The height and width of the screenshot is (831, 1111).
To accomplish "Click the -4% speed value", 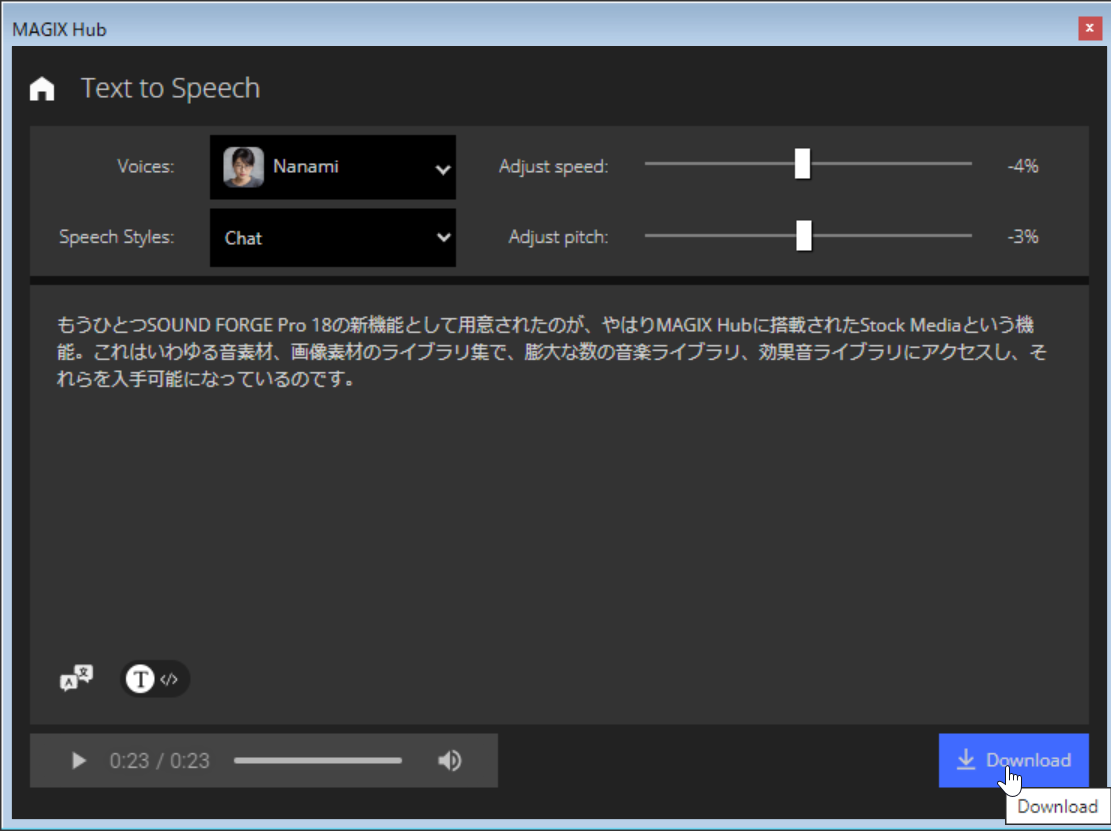I will pyautogui.click(x=1022, y=166).
